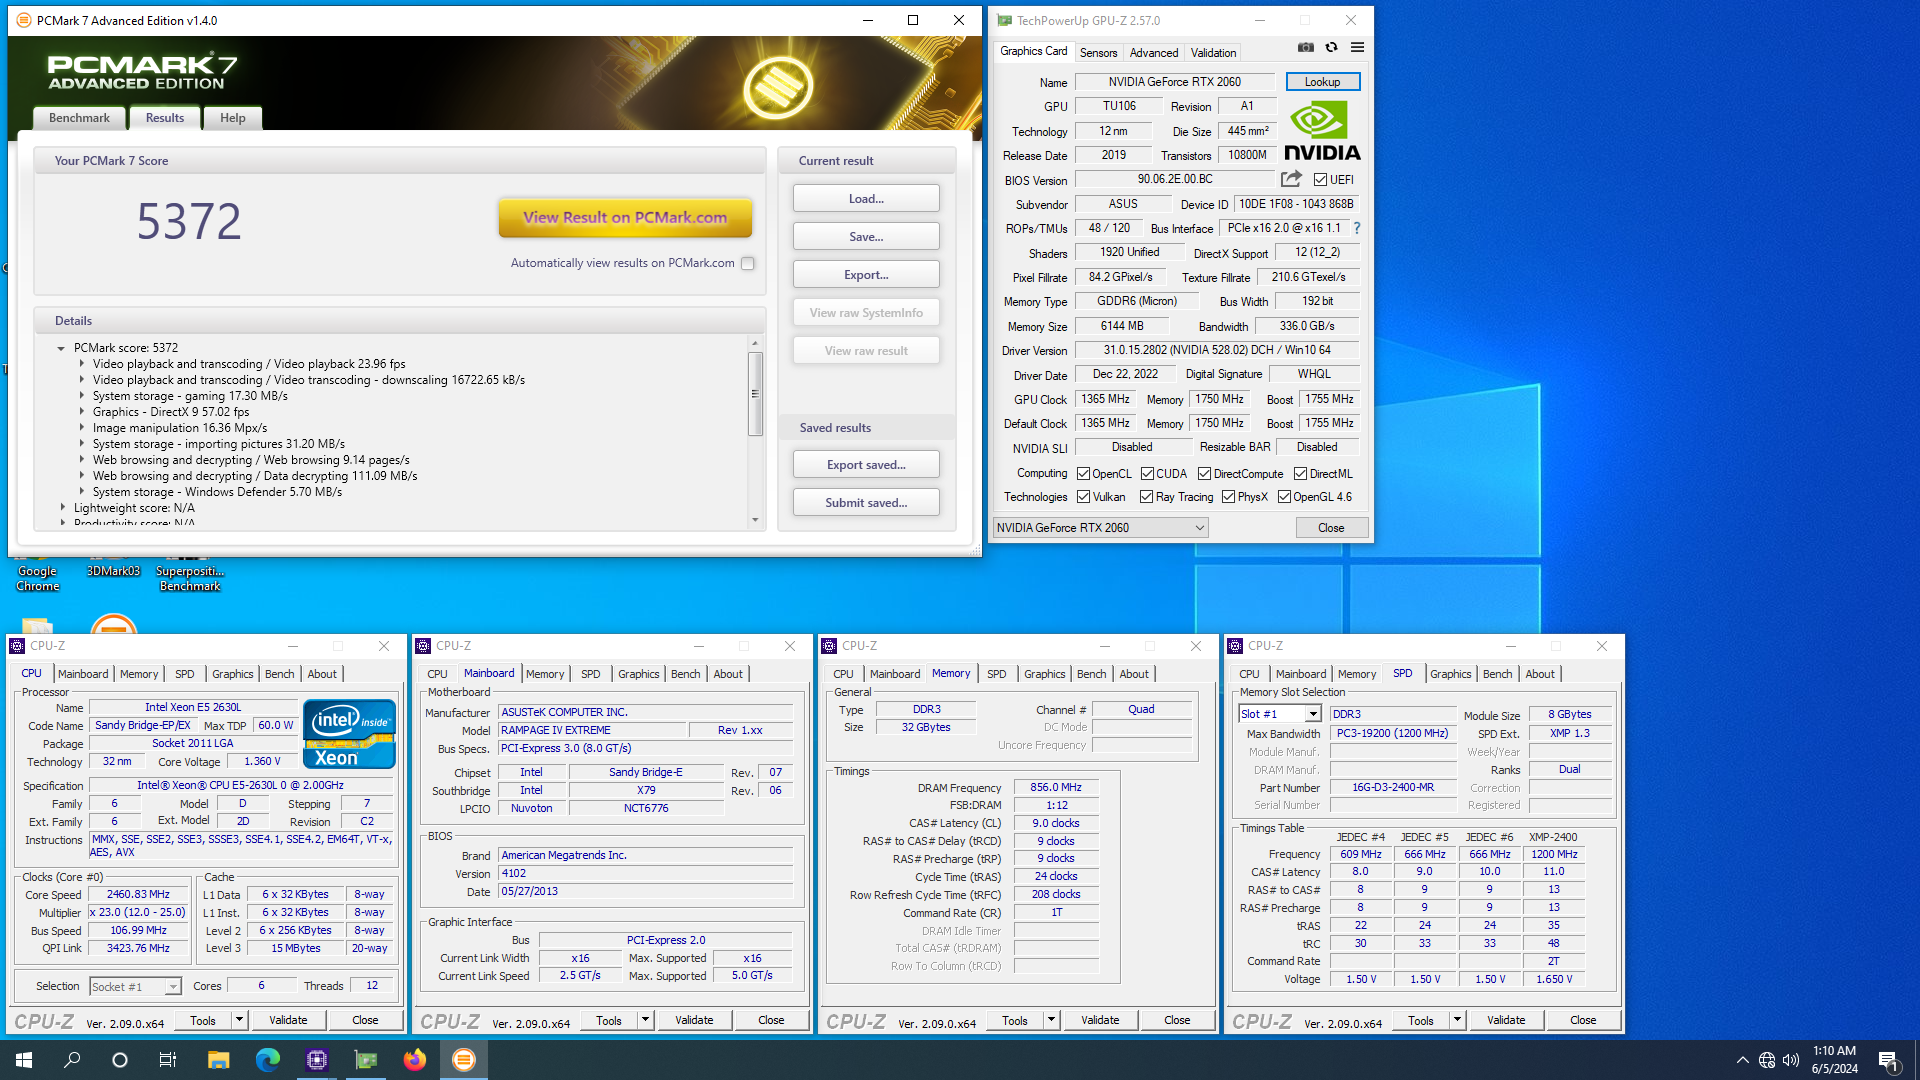
Task: Open the GPU-Z hamburger menu
Action: 1357,48
